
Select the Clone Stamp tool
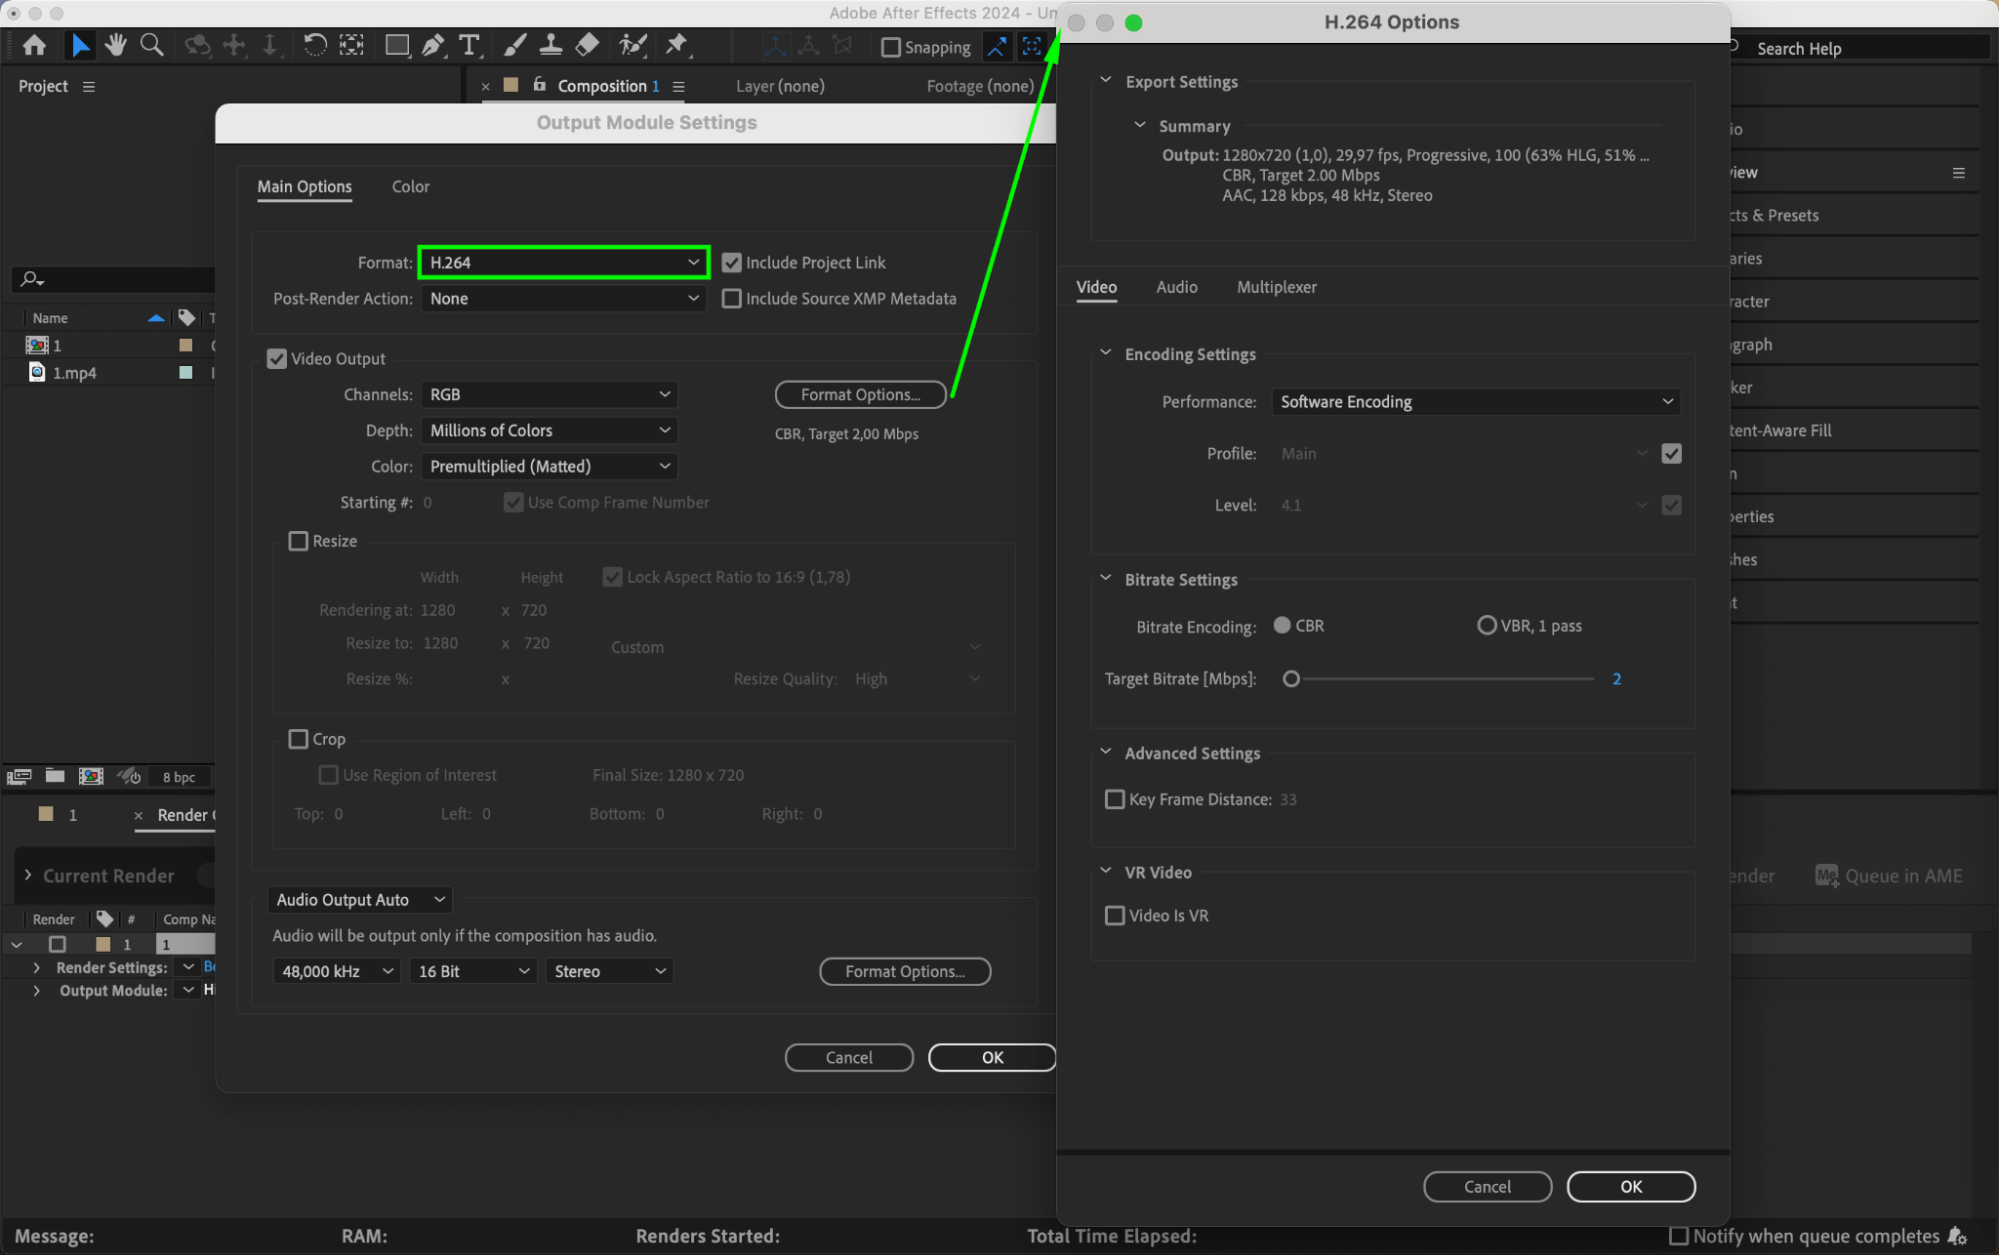pos(550,45)
